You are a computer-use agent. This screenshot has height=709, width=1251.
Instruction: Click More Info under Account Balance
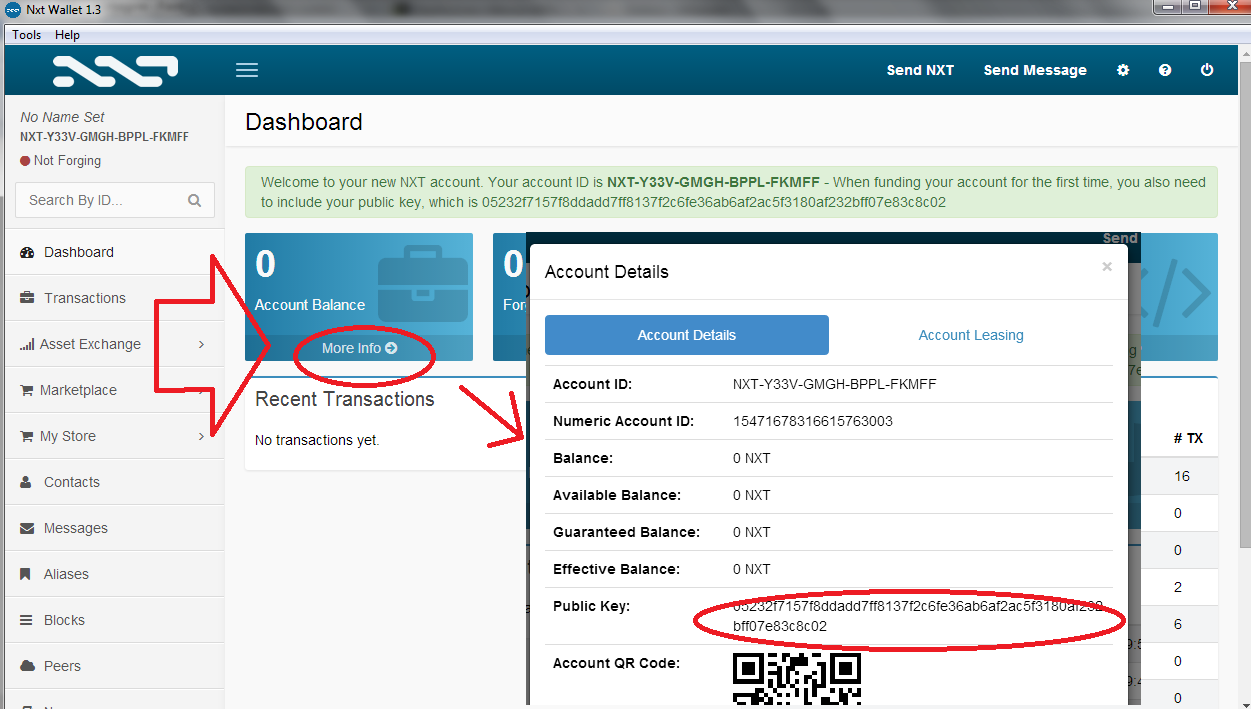tap(359, 348)
